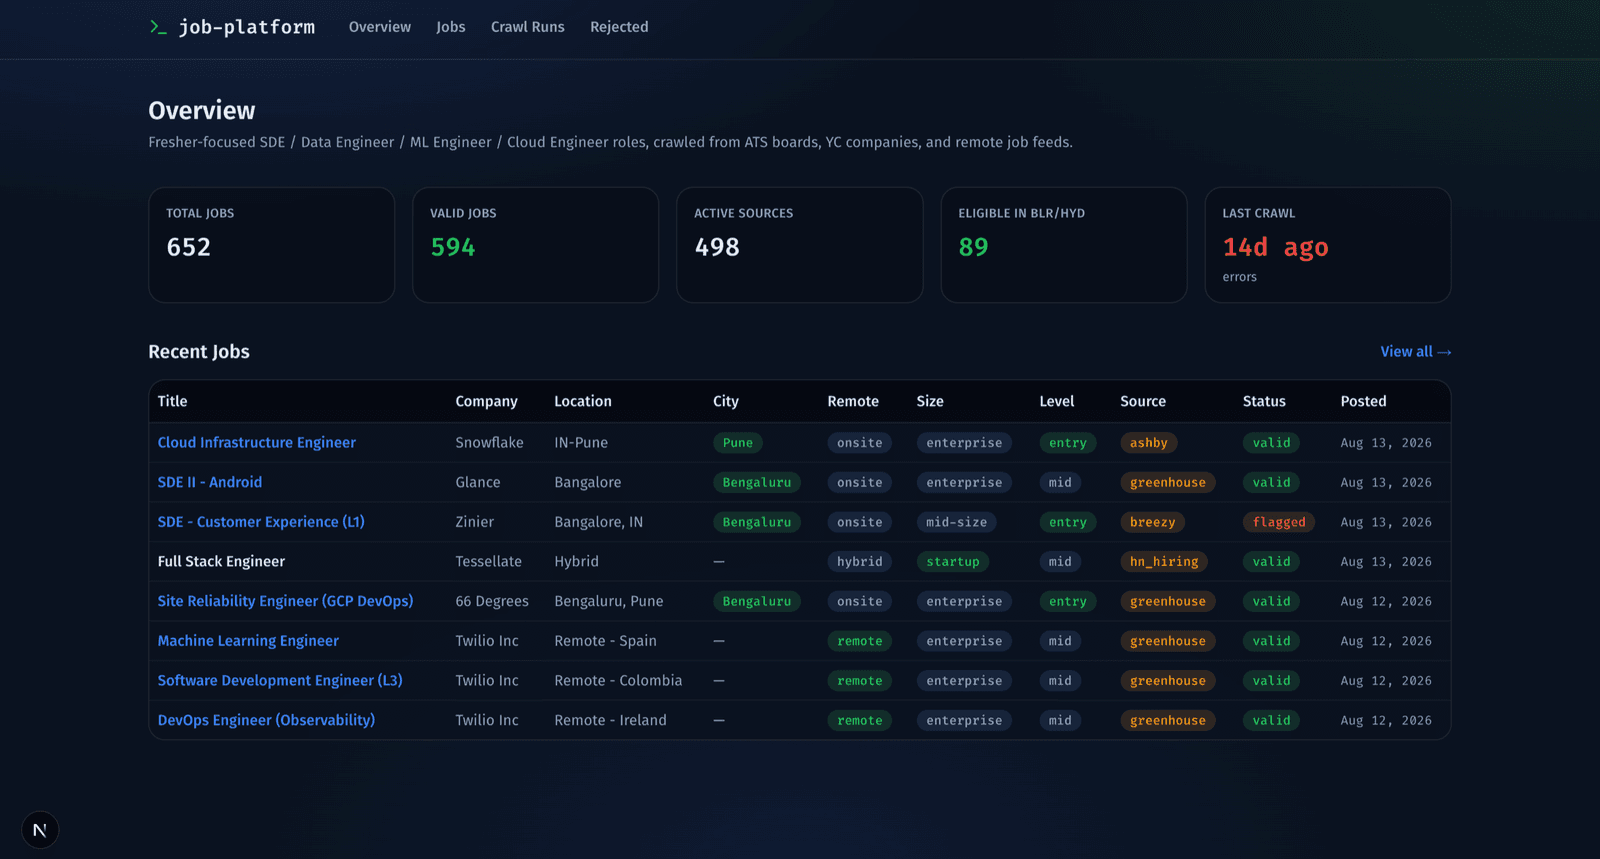Click the green Pune city badge
The image size is (1600, 859).
[738, 443]
